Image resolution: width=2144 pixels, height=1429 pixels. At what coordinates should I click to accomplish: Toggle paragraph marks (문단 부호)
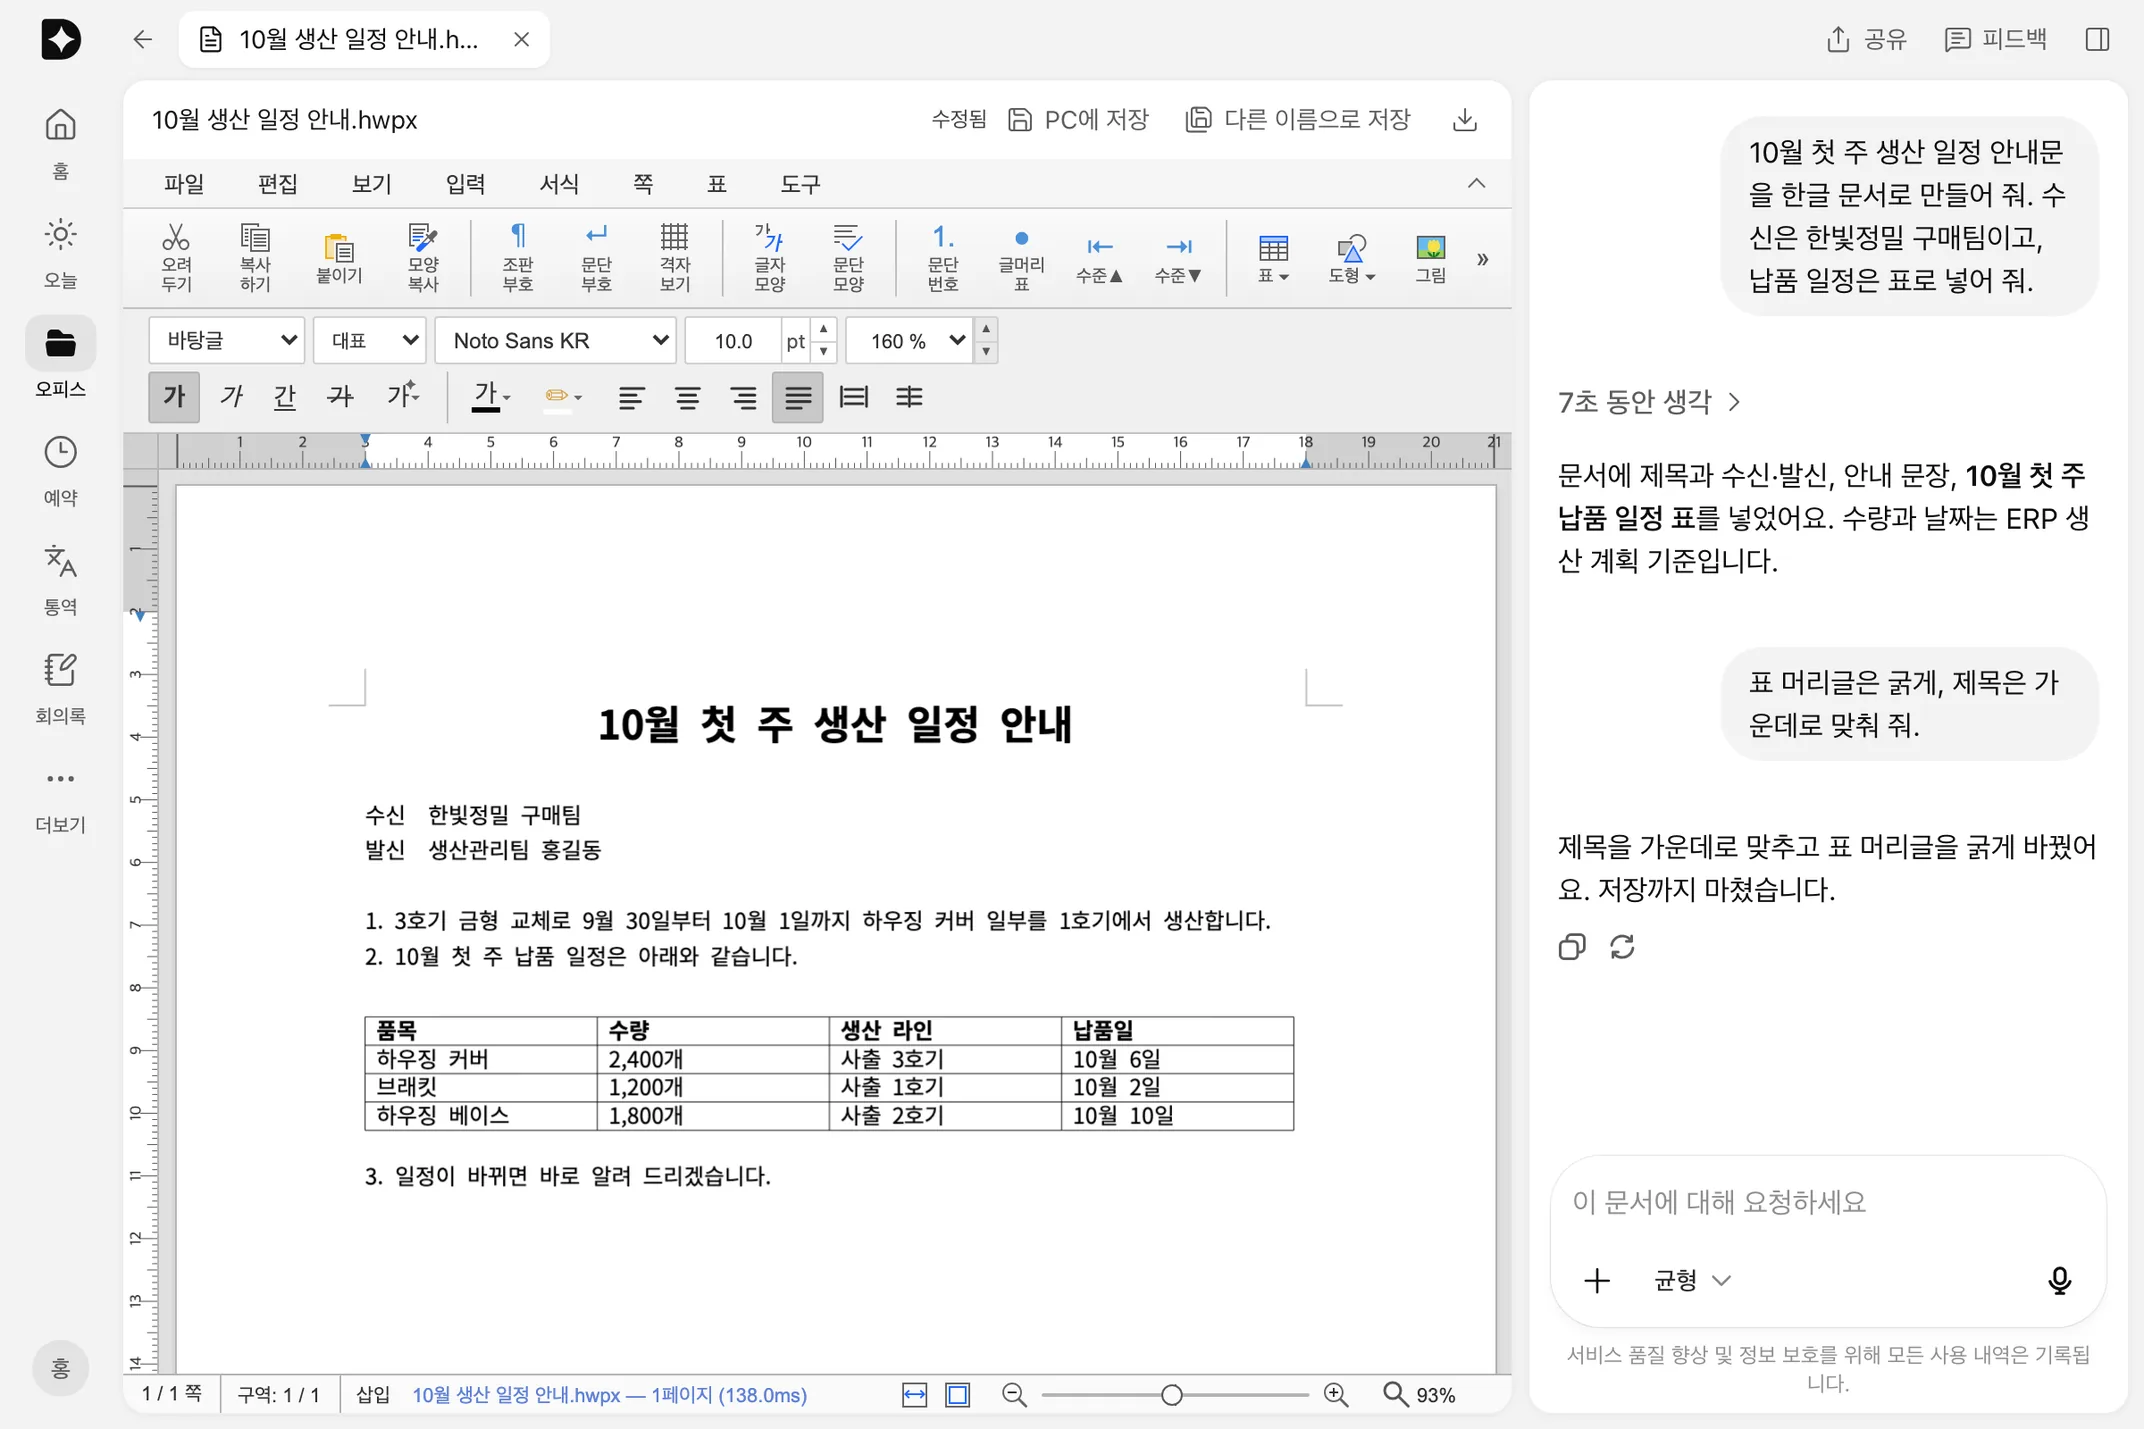596,257
